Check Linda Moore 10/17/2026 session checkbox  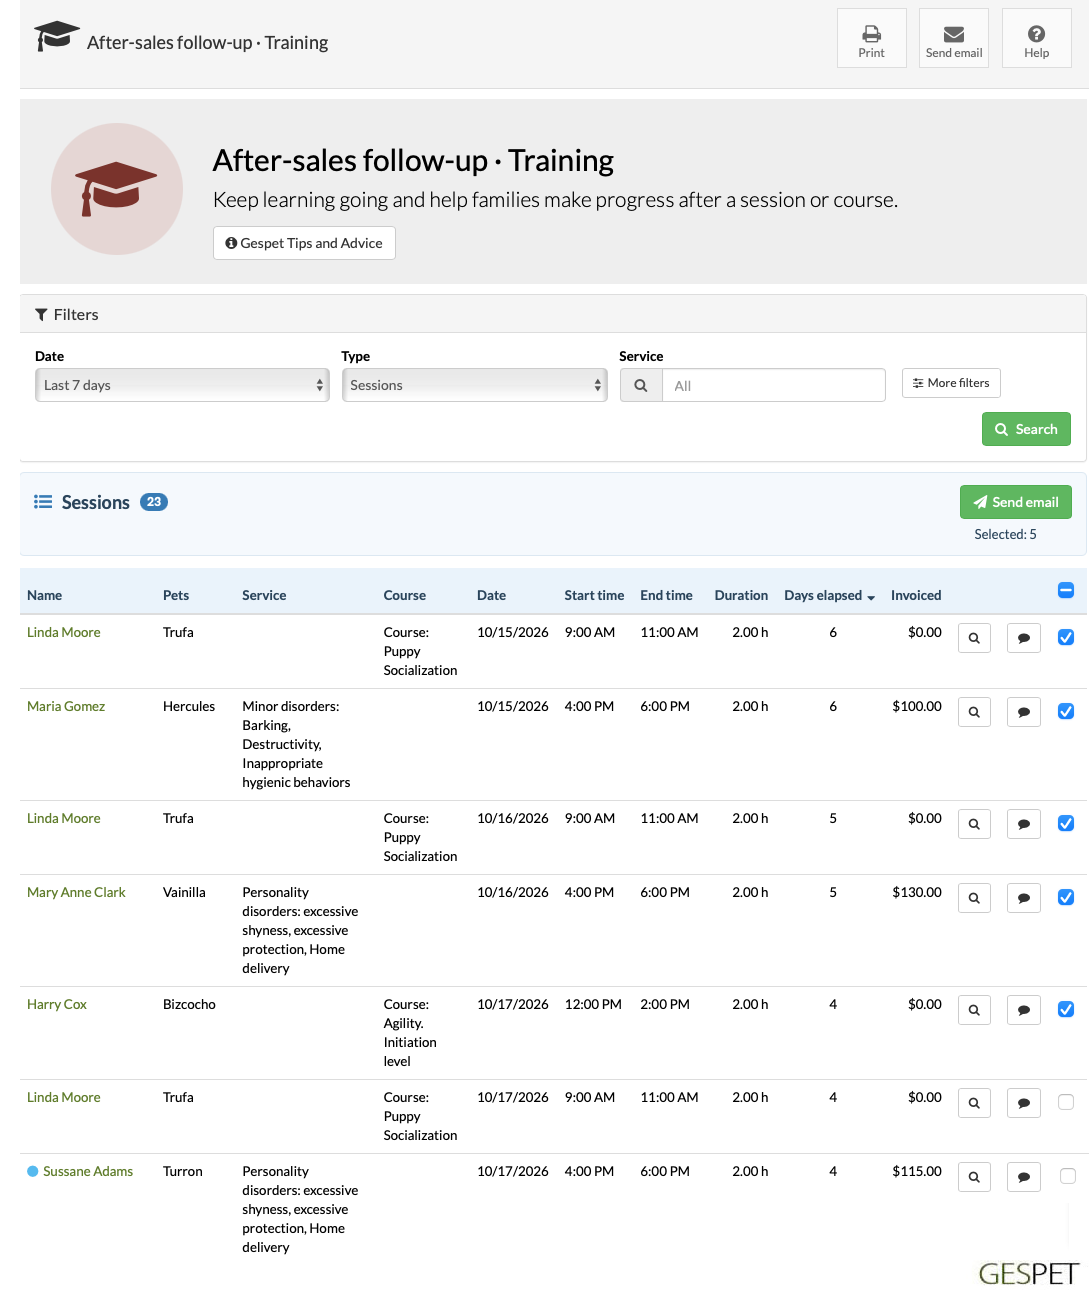[x=1066, y=1102]
